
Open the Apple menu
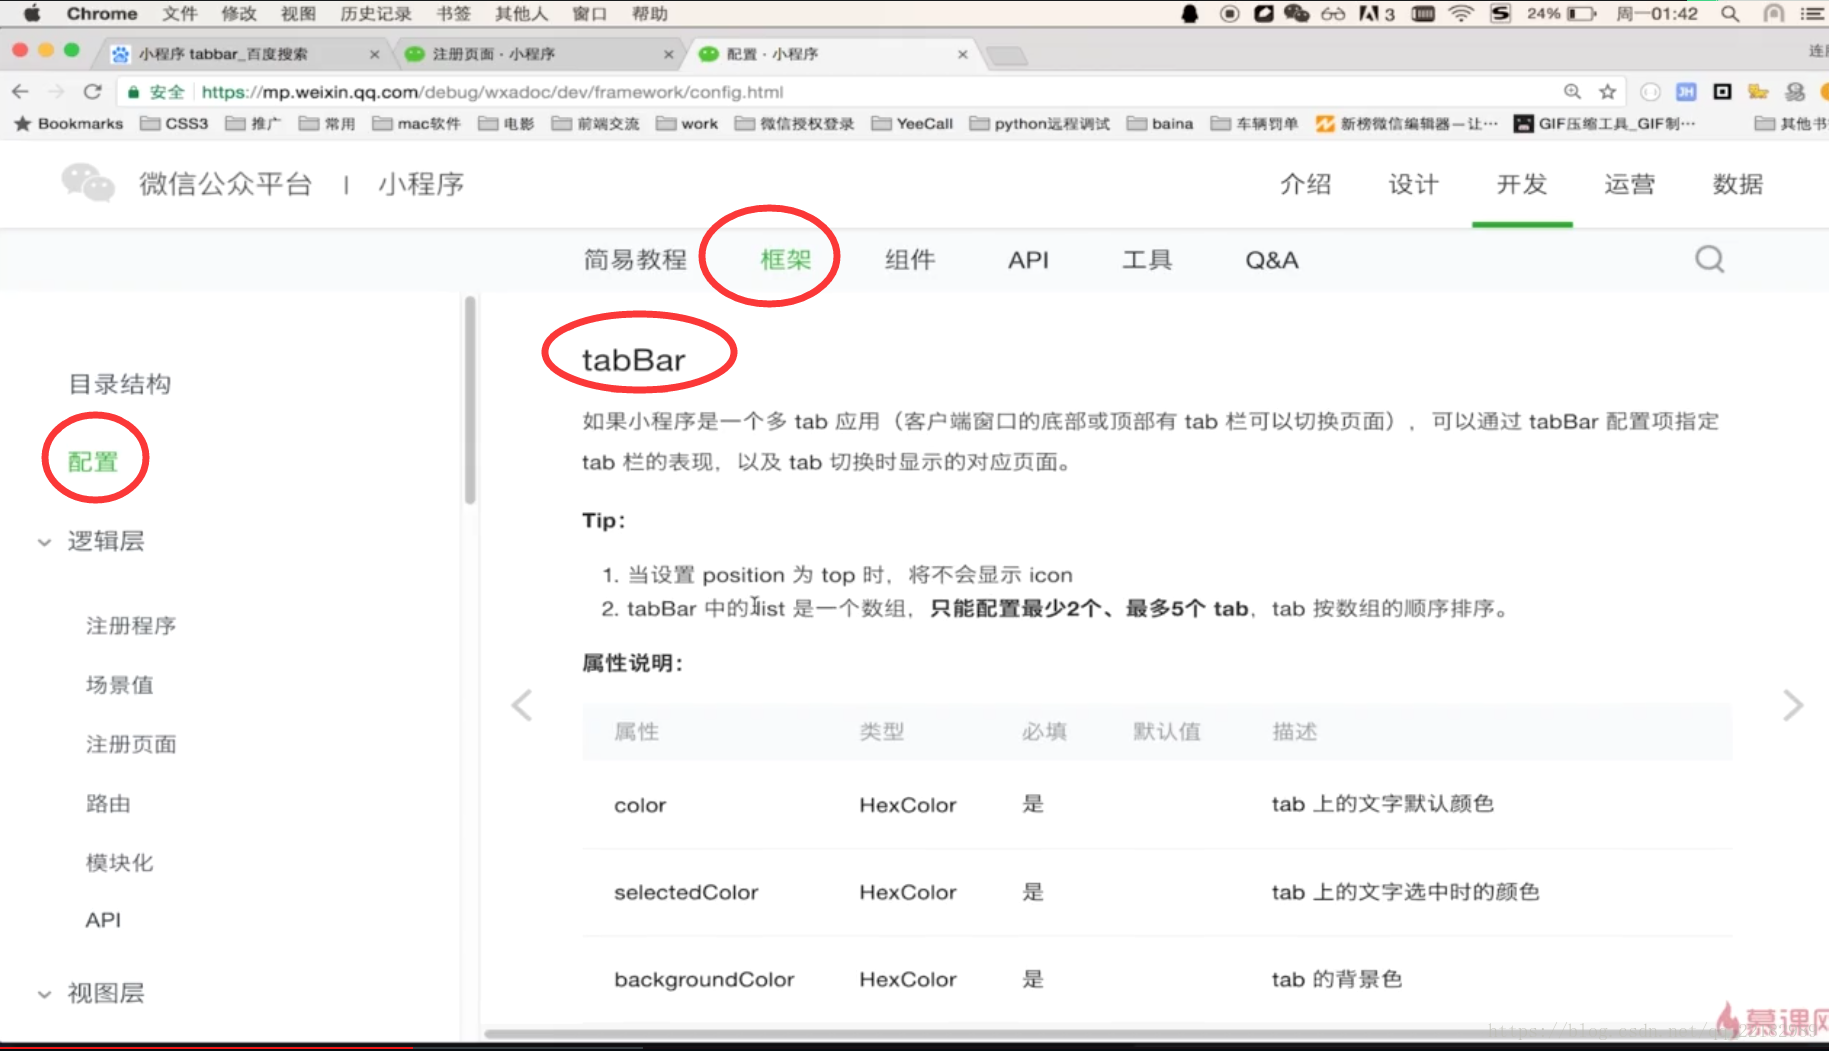(x=31, y=13)
